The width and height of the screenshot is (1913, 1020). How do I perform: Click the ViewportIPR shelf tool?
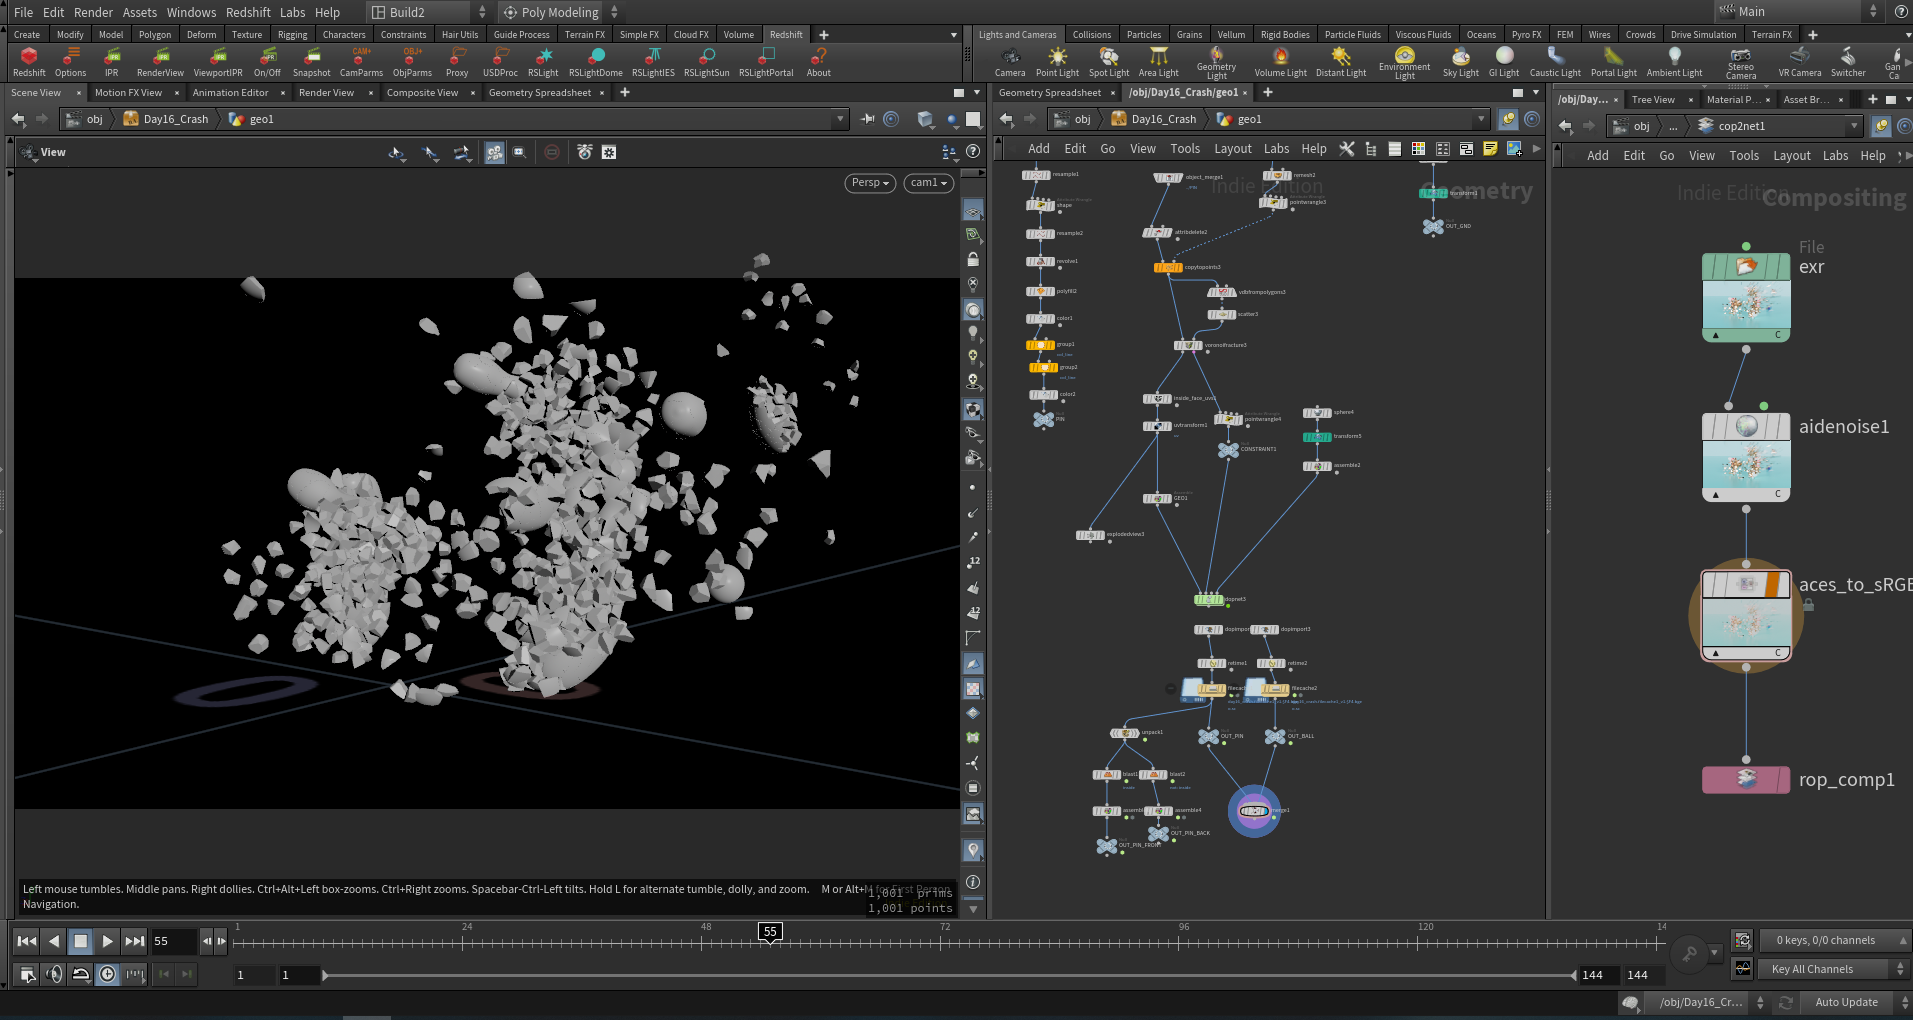pyautogui.click(x=218, y=62)
